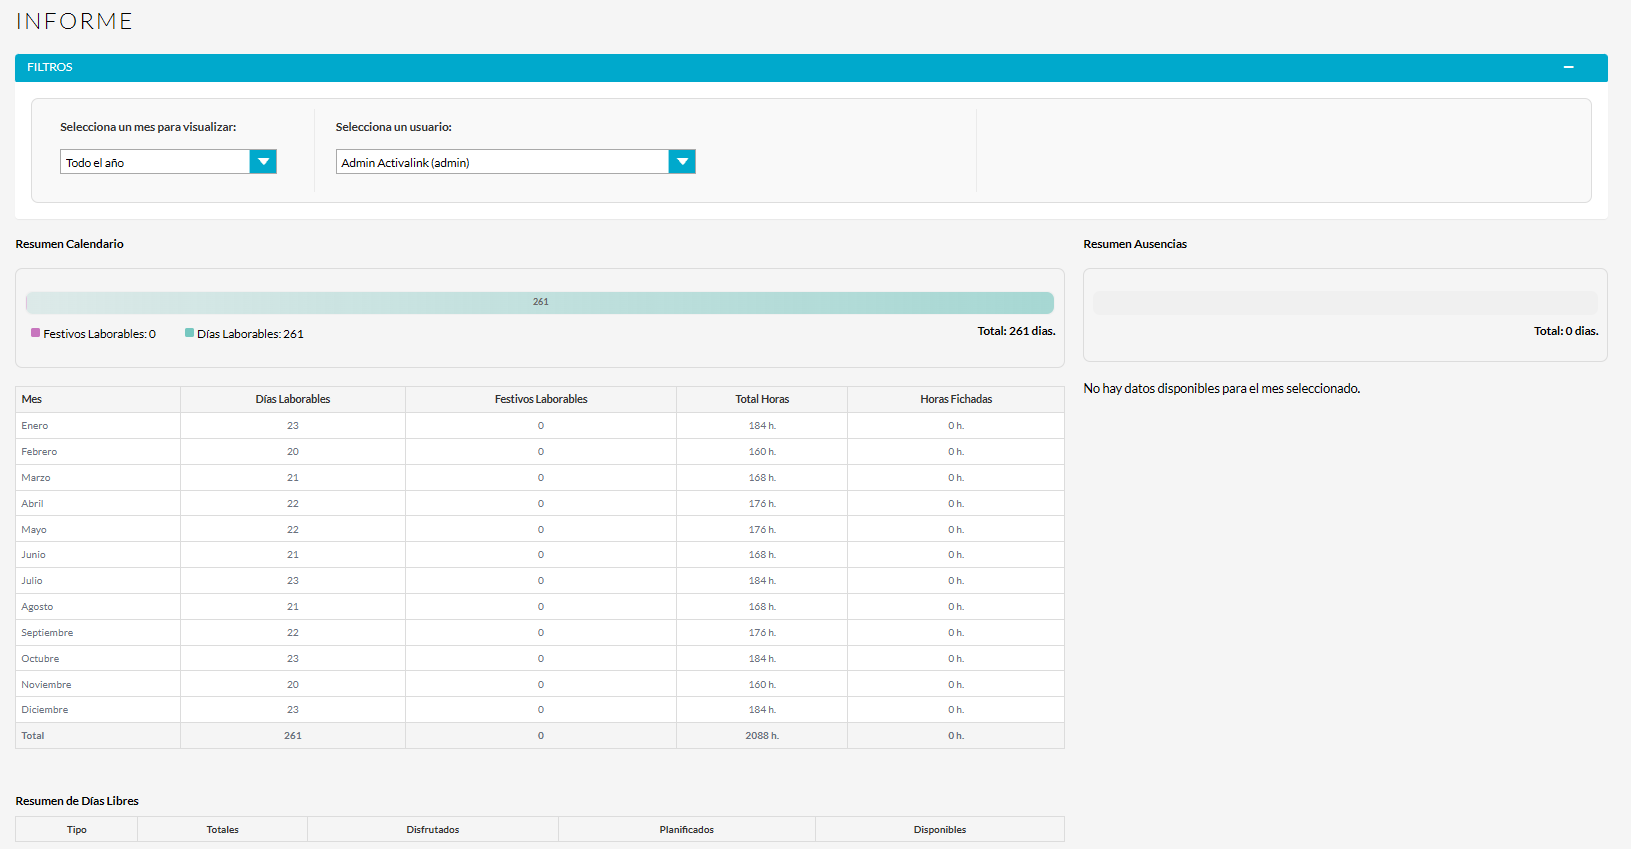Click Febrero's 160 h. total hours cell

pos(762,452)
